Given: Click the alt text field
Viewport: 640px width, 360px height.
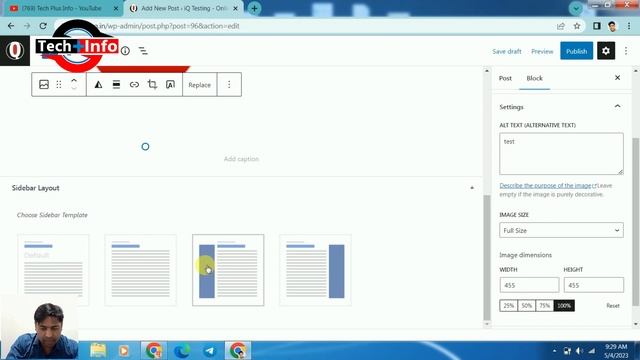Looking at the screenshot, I should pos(561,153).
